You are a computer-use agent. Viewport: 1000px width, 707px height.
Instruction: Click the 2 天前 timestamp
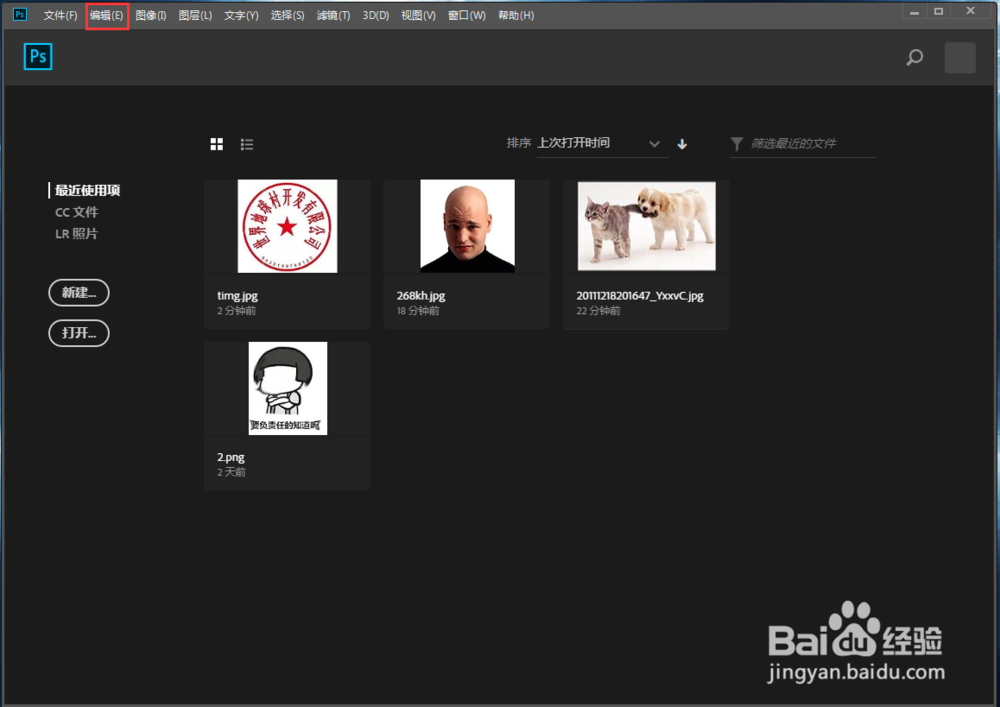pyautogui.click(x=232, y=472)
